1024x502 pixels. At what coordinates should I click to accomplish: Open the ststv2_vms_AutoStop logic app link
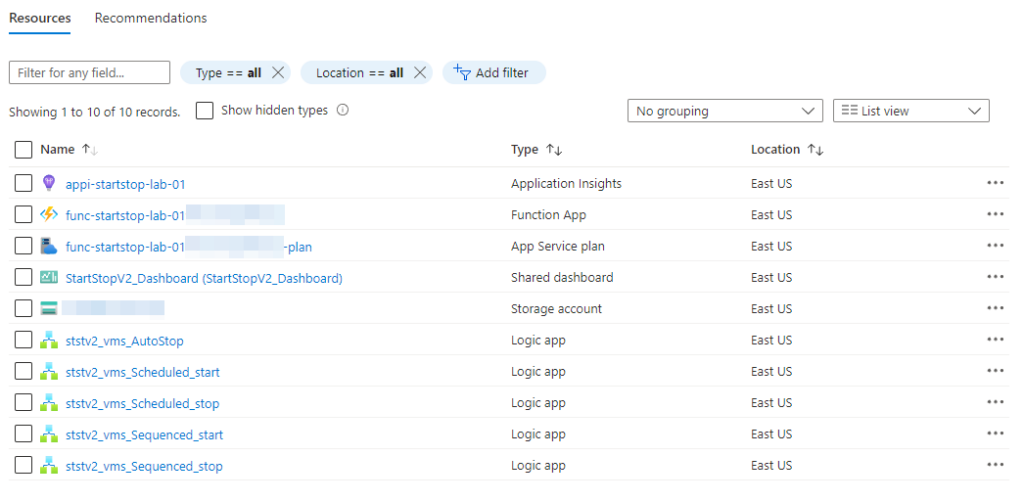click(125, 341)
